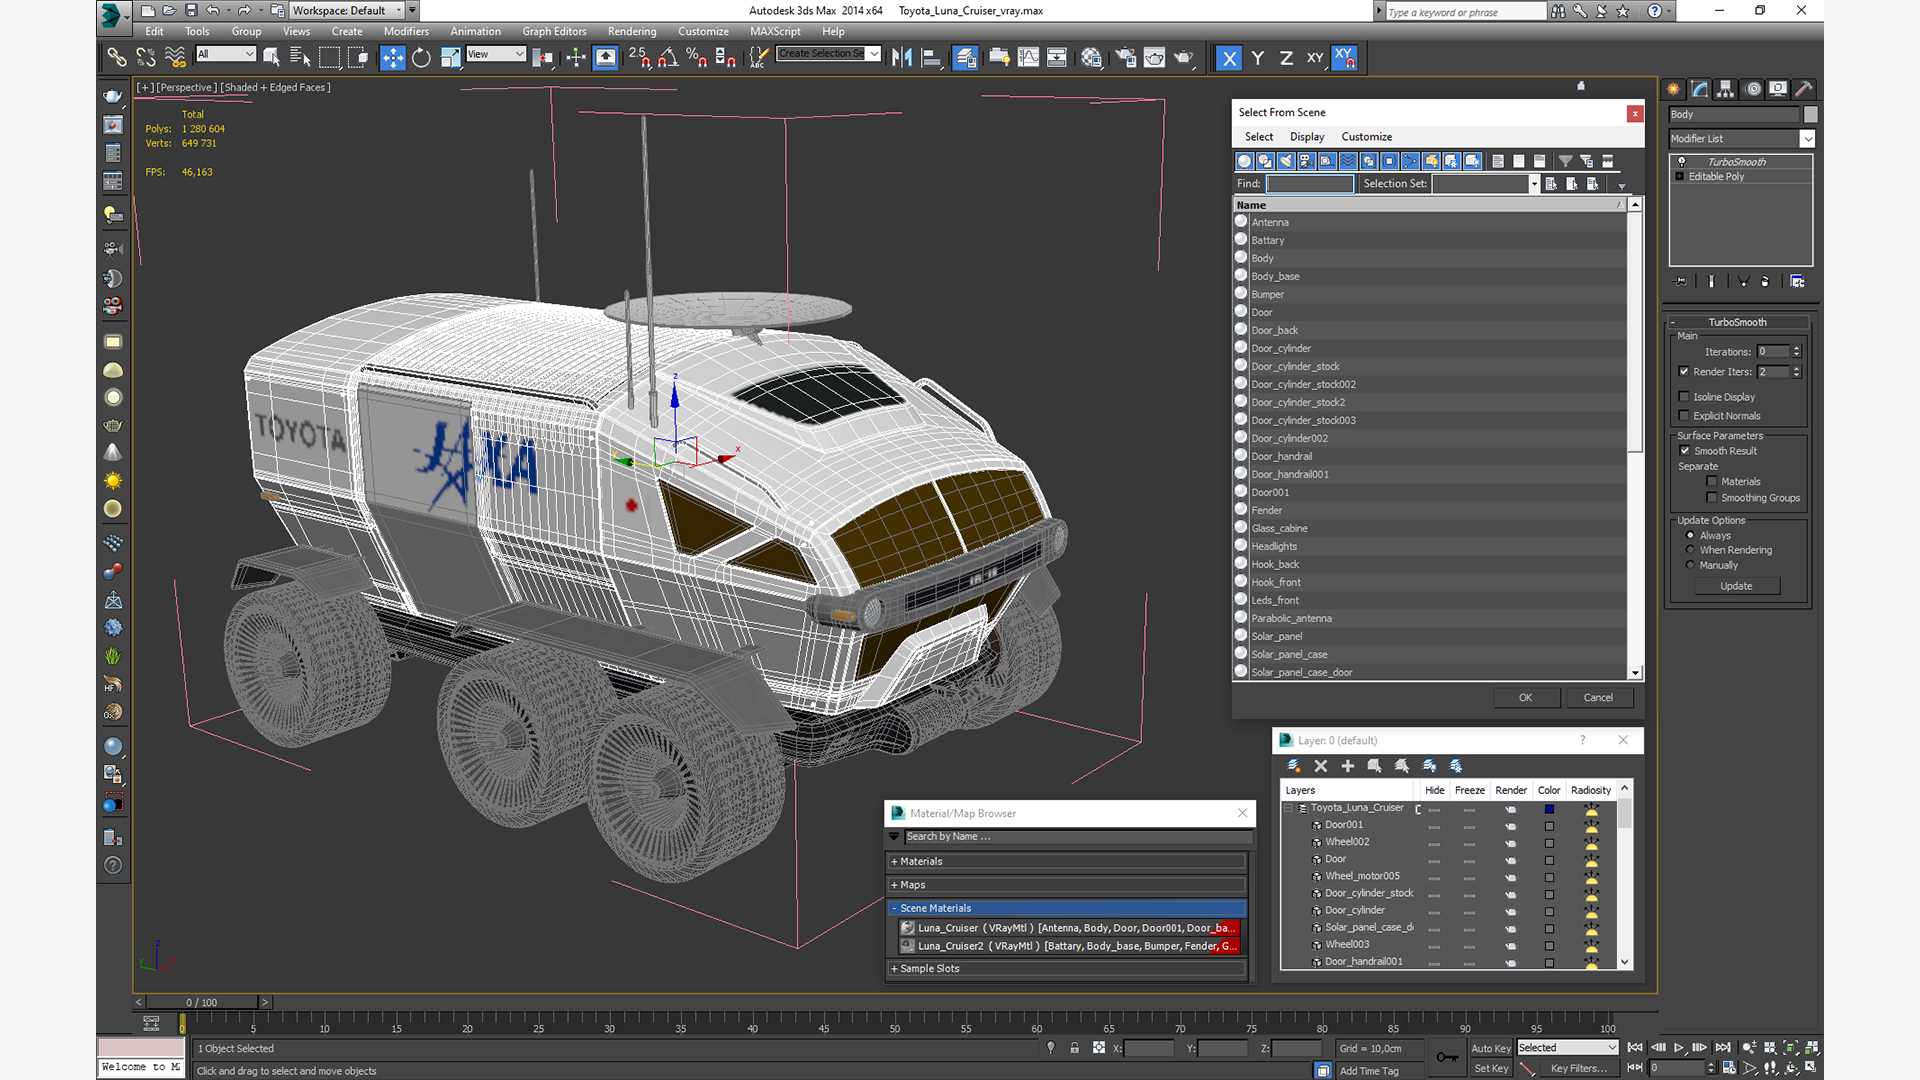Click Toyota_Luna_Cruiser layer blue color swatch
The height and width of the screenshot is (1080, 1920).
click(1549, 809)
